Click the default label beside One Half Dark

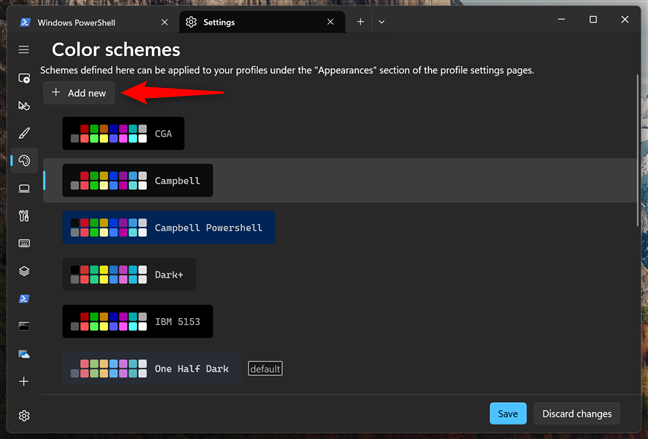point(265,369)
